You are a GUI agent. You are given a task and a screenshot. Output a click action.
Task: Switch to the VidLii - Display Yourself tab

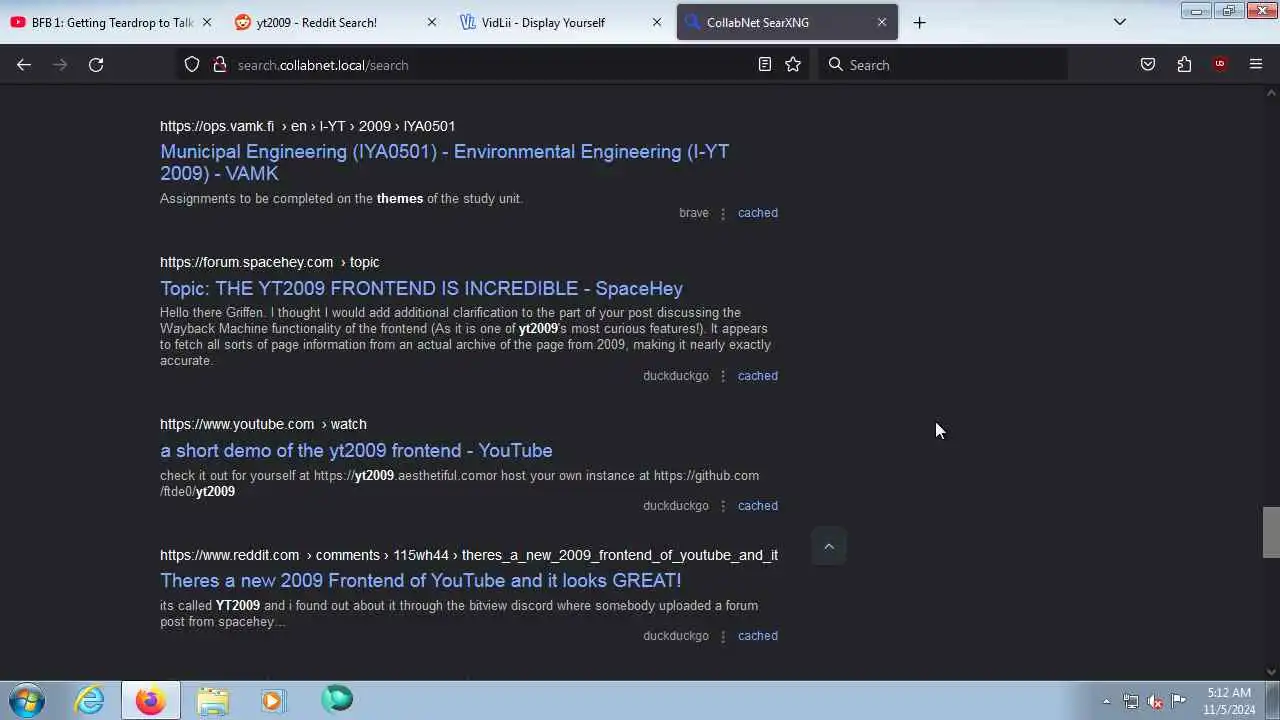pos(562,22)
